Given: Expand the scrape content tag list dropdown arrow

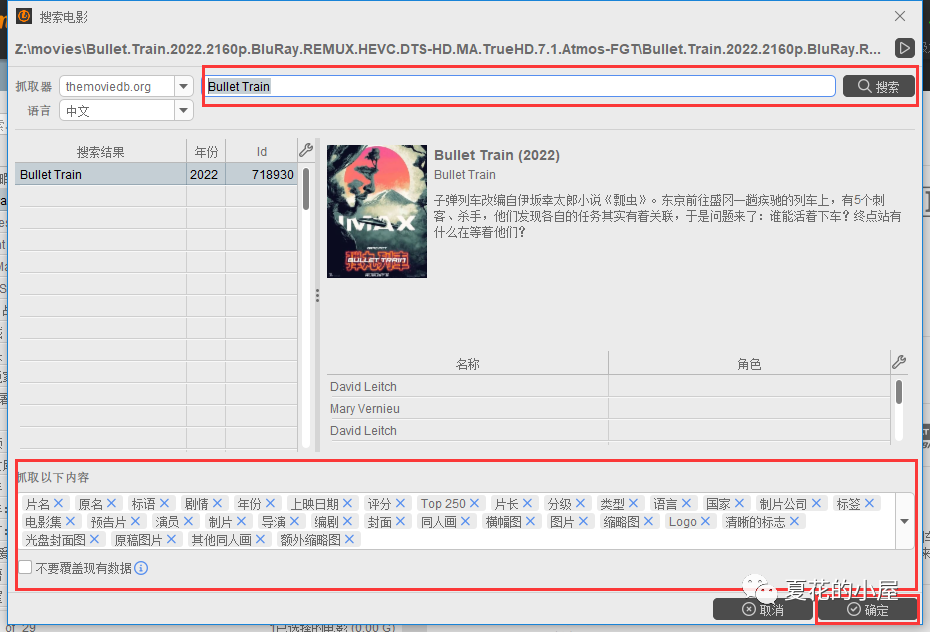Looking at the screenshot, I should click(904, 521).
